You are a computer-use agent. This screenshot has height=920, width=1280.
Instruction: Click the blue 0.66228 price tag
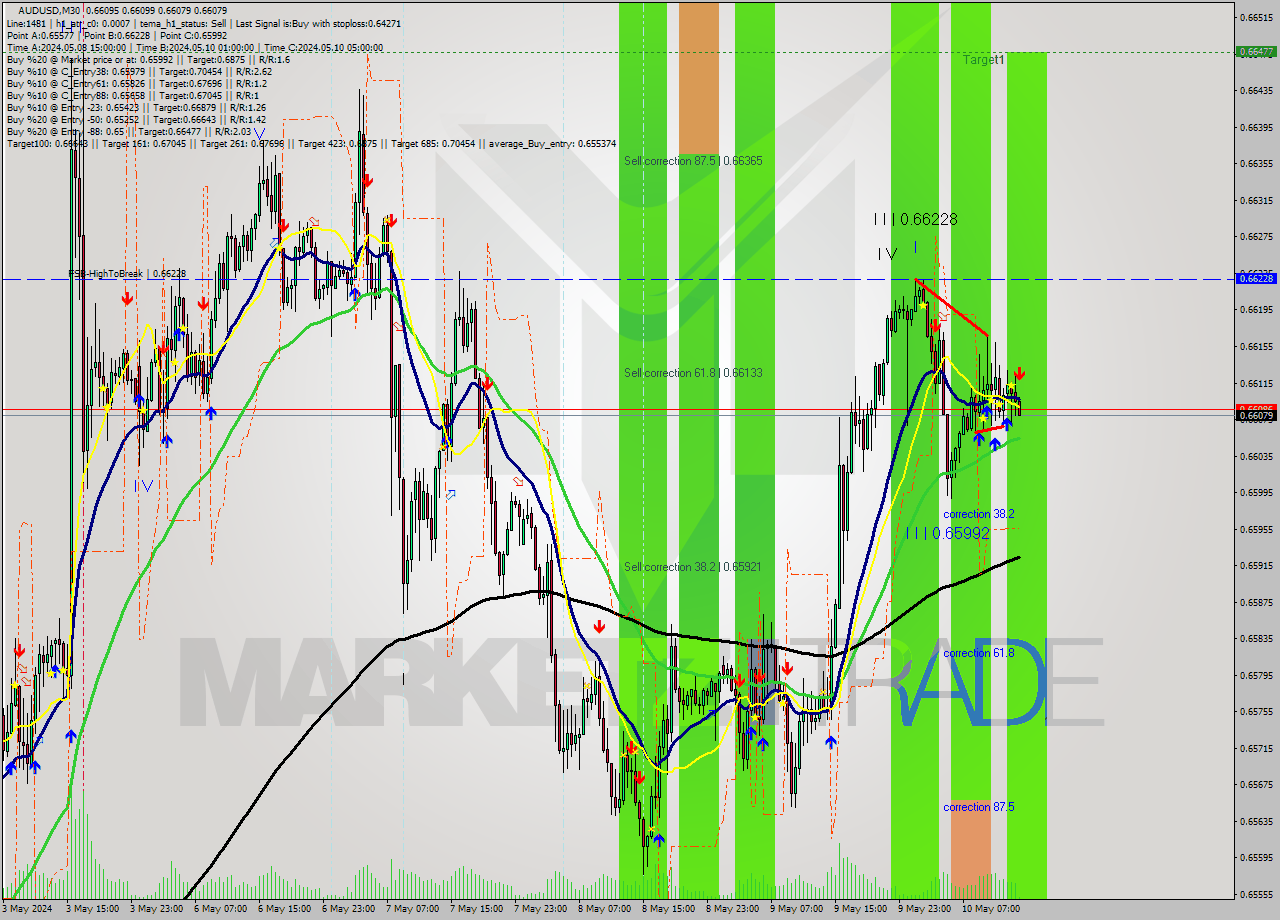[x=1256, y=278]
